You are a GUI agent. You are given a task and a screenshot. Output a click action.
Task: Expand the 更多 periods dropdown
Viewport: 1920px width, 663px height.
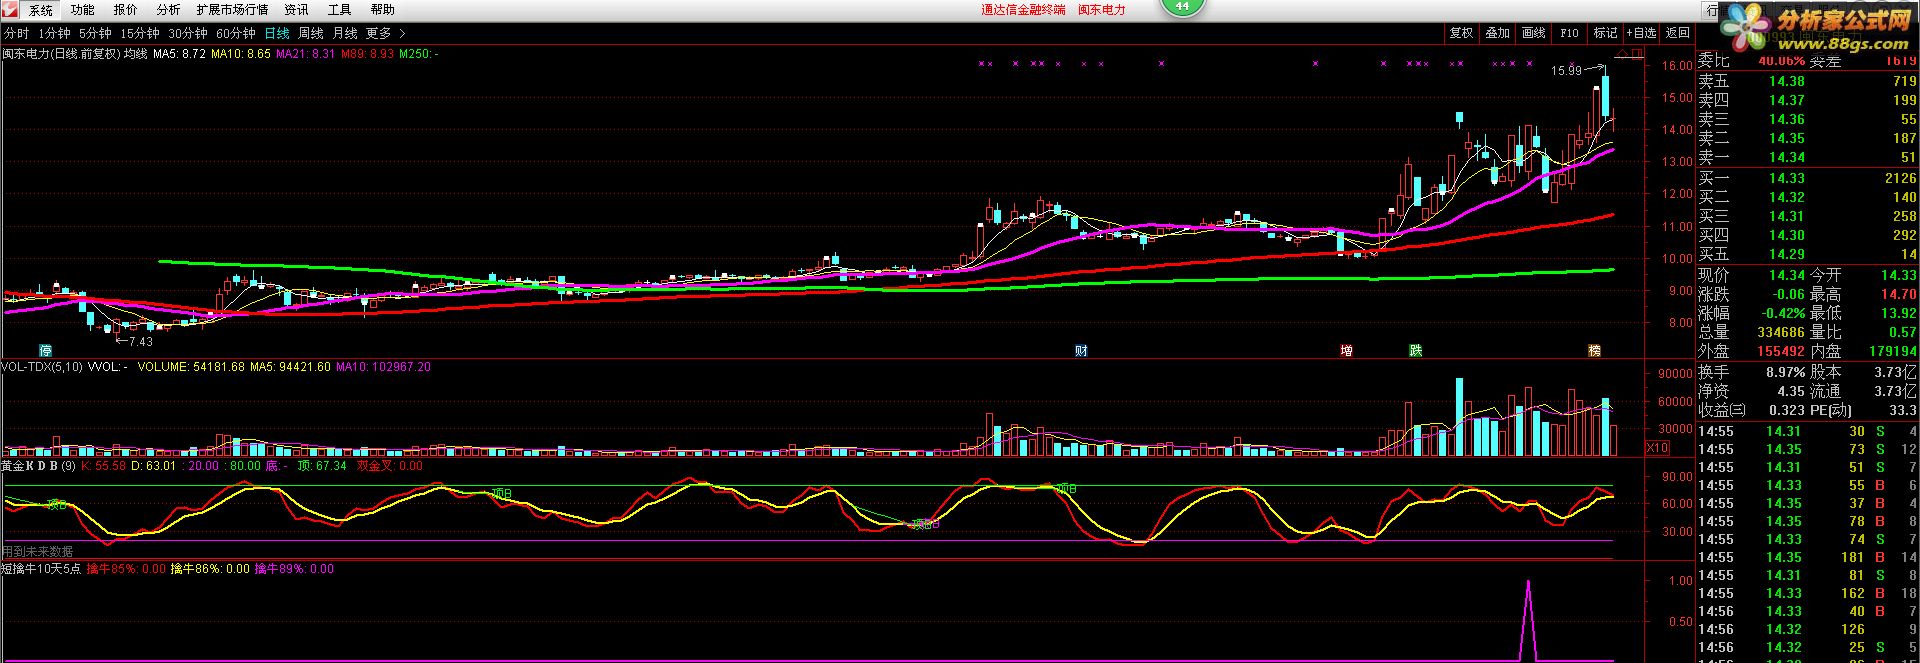point(386,34)
